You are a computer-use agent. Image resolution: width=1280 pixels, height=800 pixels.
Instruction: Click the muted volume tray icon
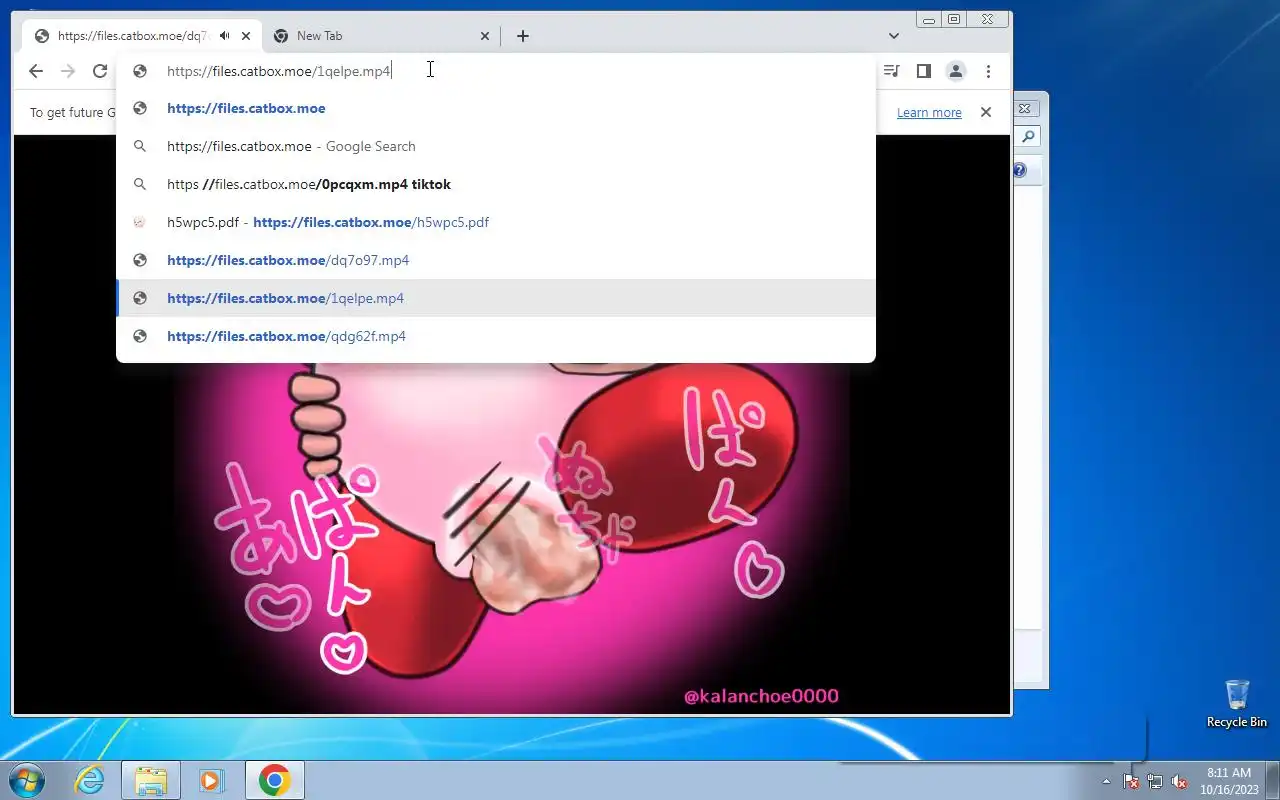1180,782
